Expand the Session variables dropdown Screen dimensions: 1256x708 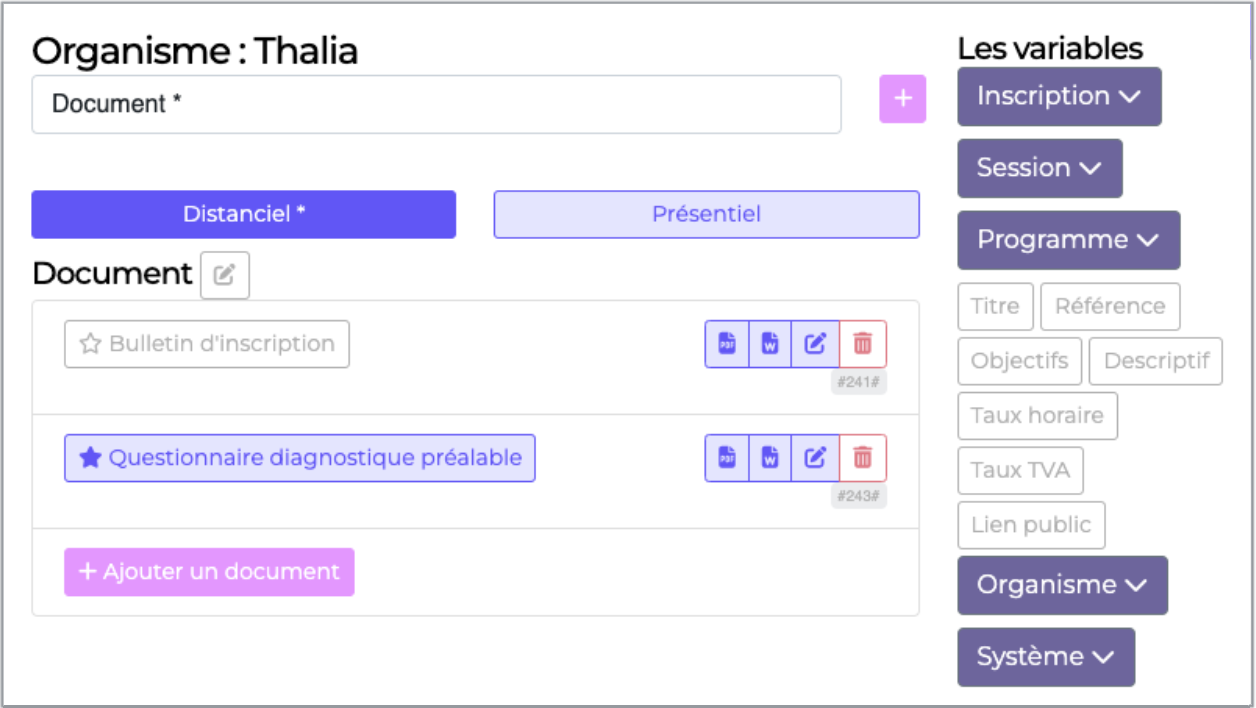tap(1039, 168)
